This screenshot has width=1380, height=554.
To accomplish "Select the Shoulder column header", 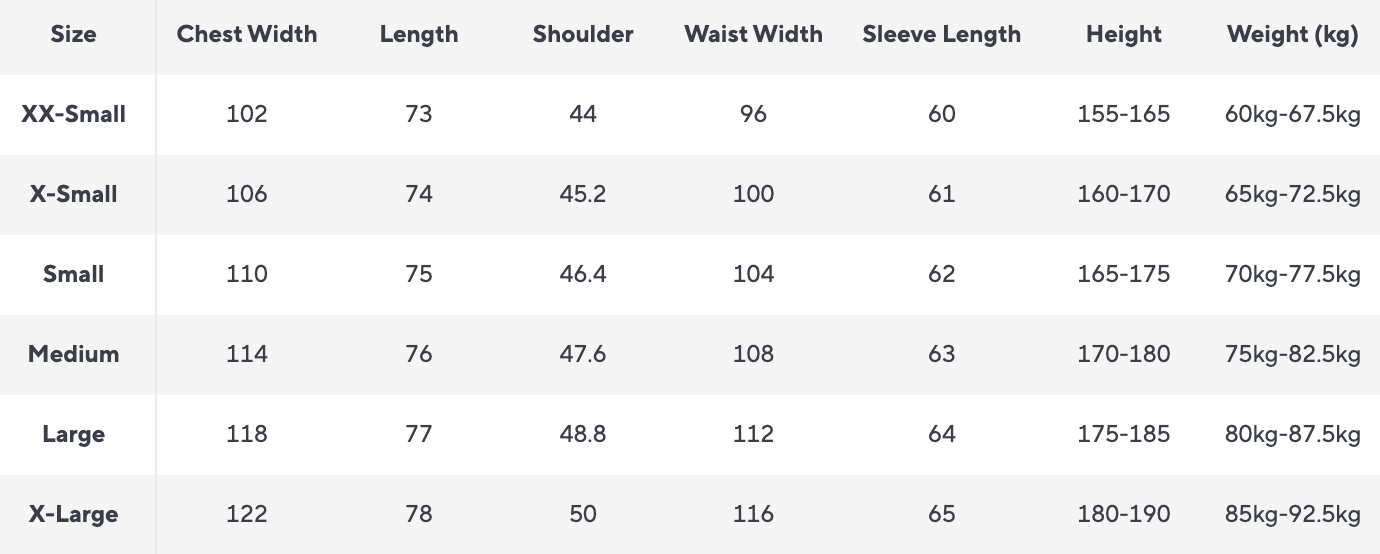I will 583,34.
